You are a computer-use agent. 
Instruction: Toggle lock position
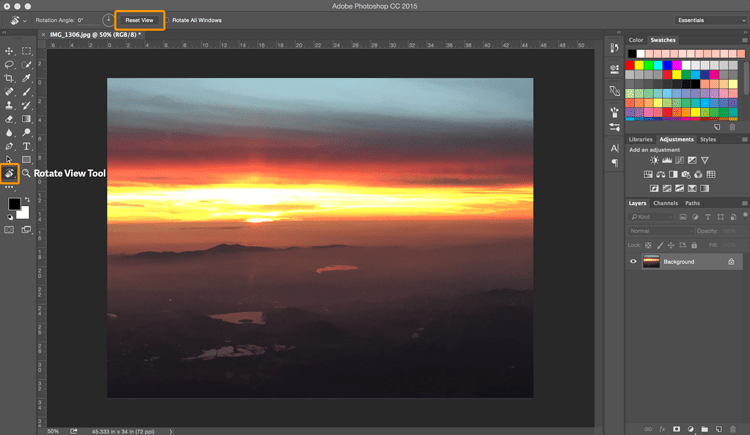[x=671, y=245]
